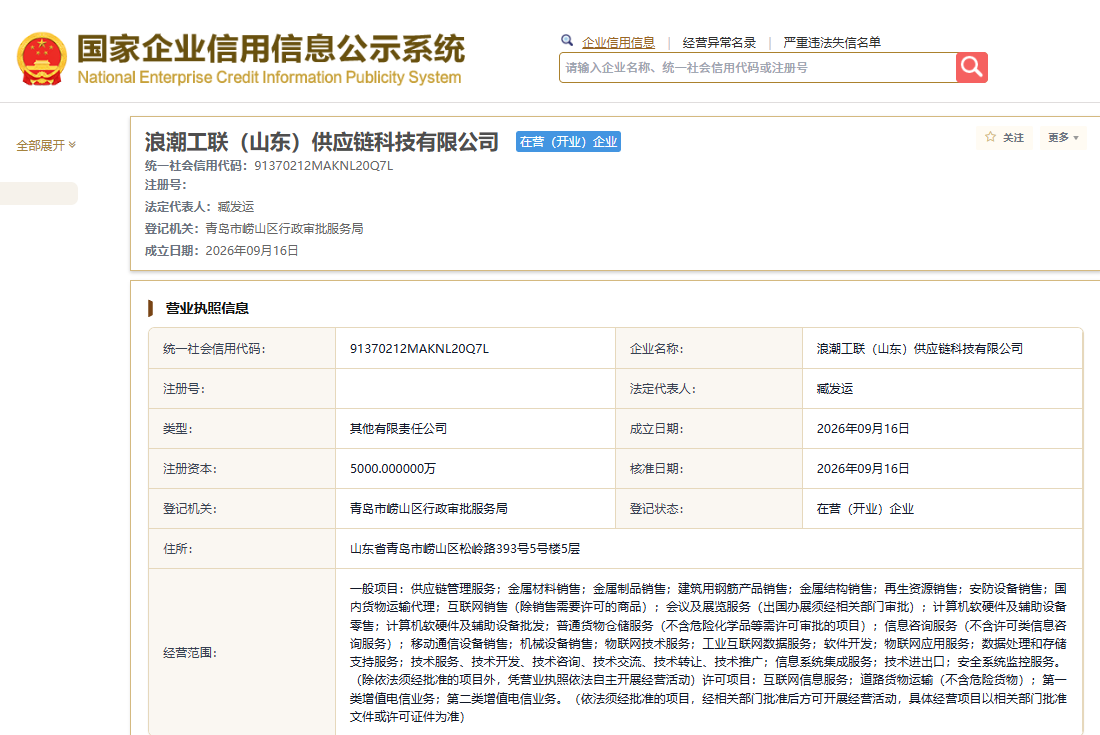The width and height of the screenshot is (1100, 735).
Task: Click type value 其他有限责任公司
Action: pyautogui.click(x=398, y=429)
